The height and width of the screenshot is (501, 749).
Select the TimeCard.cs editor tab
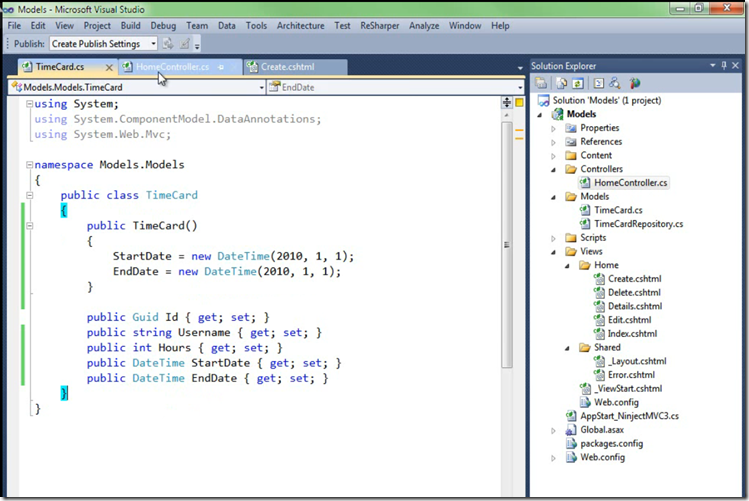[x=60, y=67]
